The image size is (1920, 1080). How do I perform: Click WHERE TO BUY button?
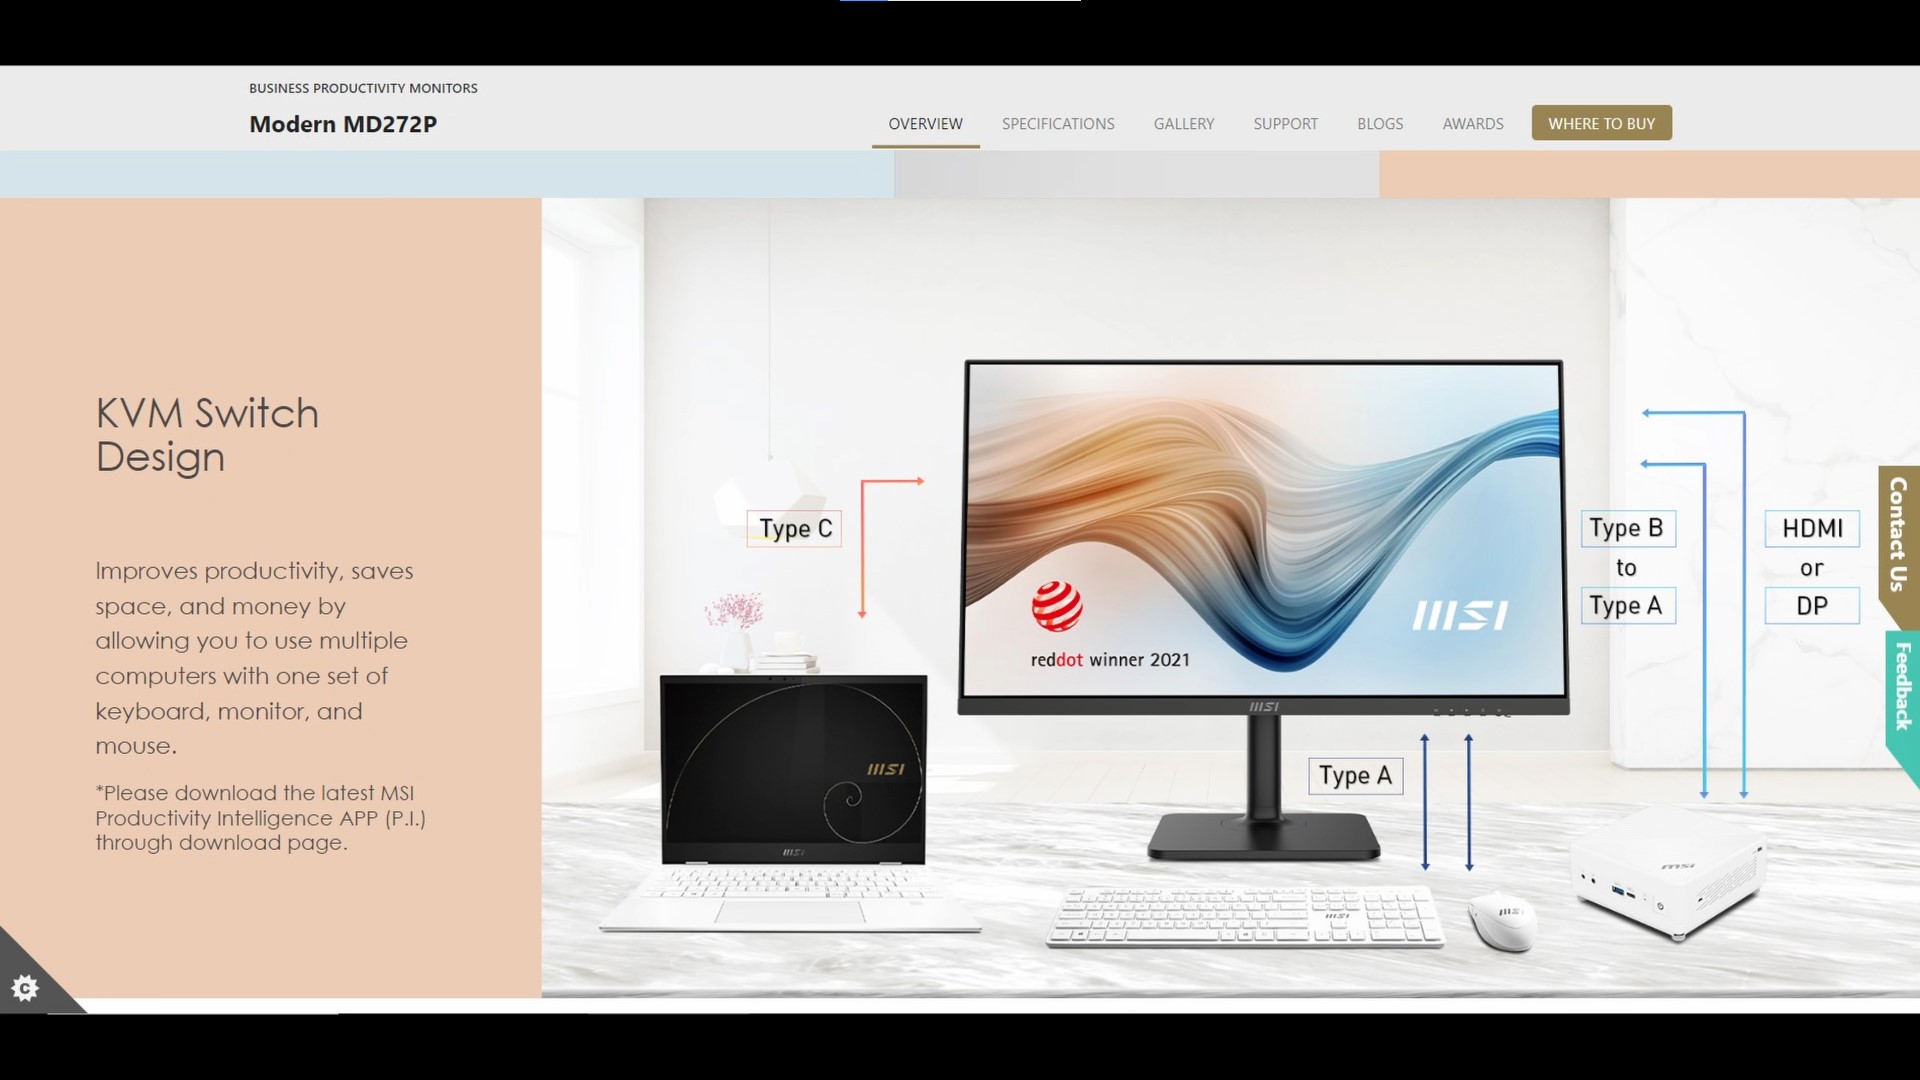(1601, 121)
